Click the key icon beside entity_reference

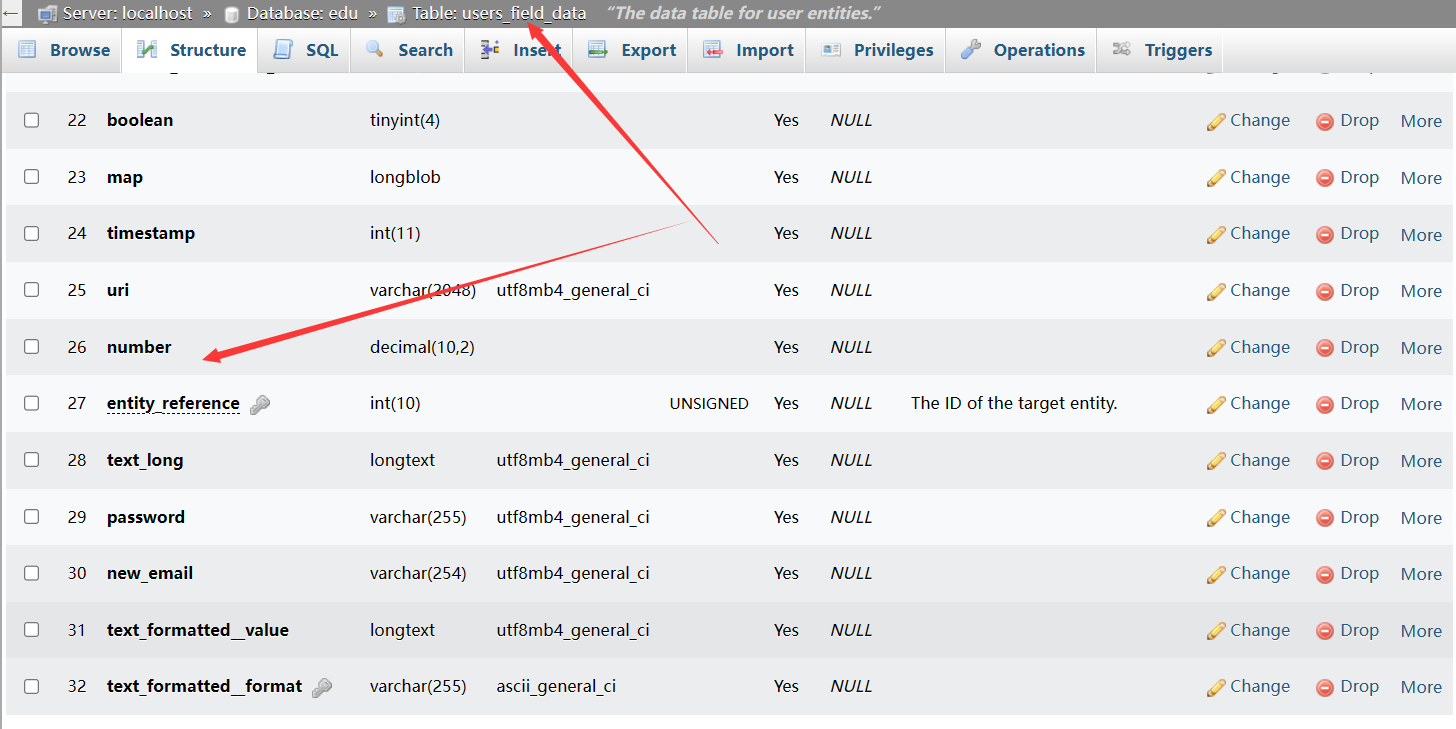pos(260,404)
